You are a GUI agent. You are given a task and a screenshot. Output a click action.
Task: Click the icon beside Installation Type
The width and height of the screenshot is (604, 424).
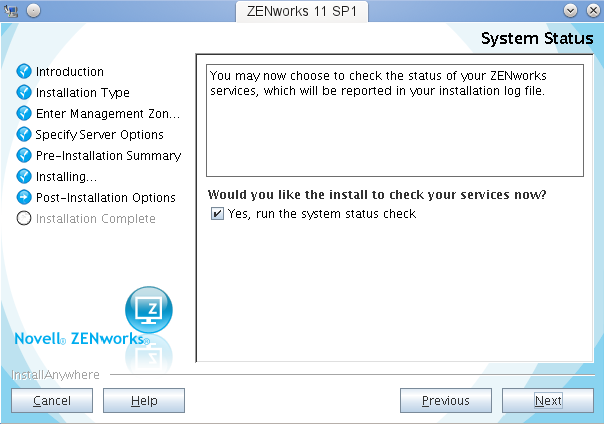[x=25, y=93]
